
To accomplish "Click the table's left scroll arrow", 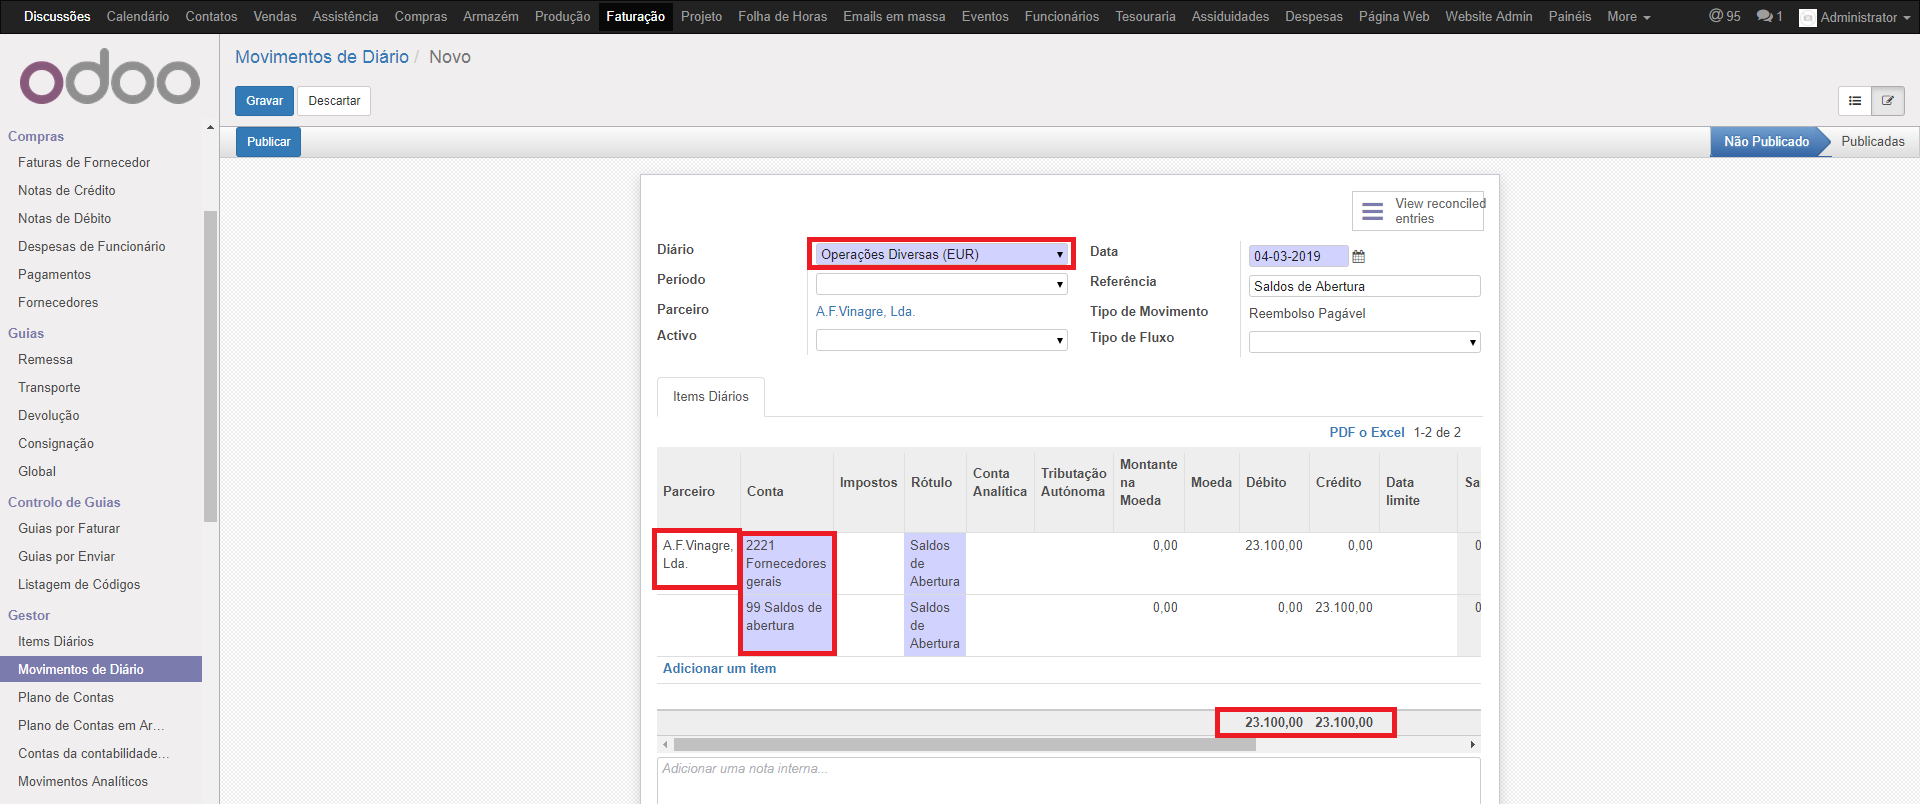I will [665, 745].
